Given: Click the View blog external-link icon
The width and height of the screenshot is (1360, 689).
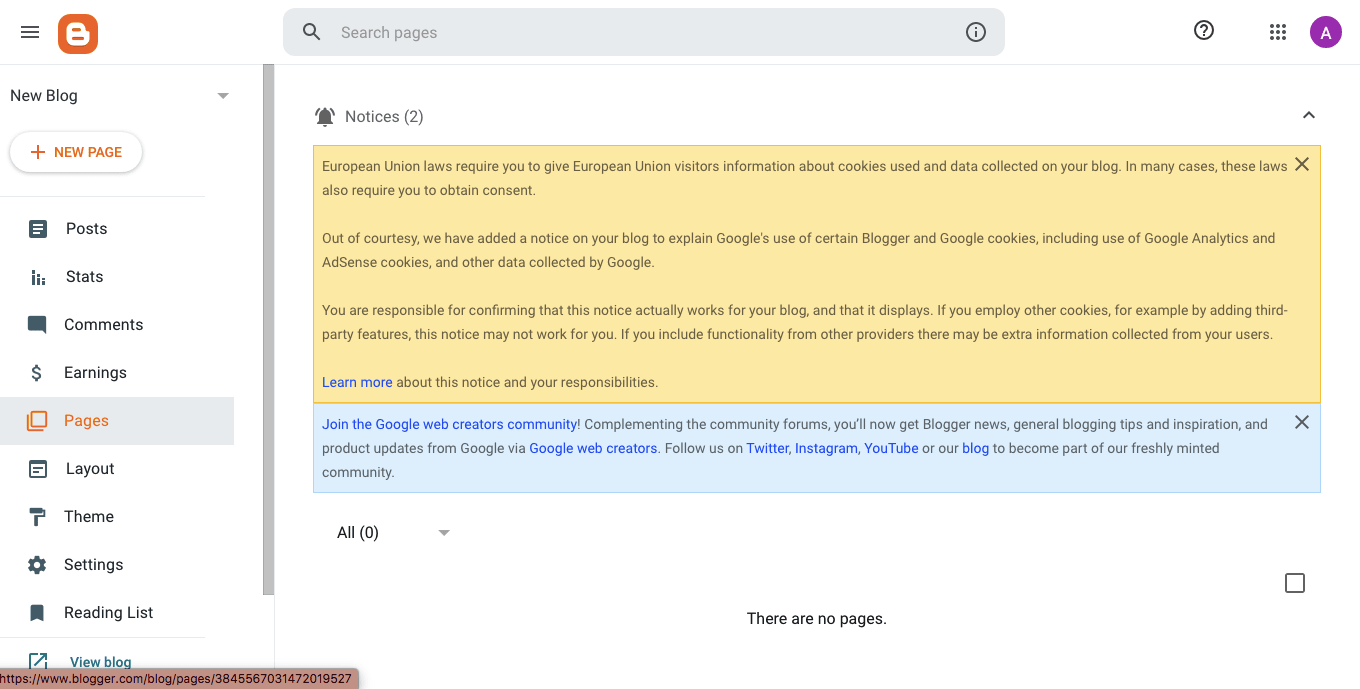Looking at the screenshot, I should (x=38, y=662).
